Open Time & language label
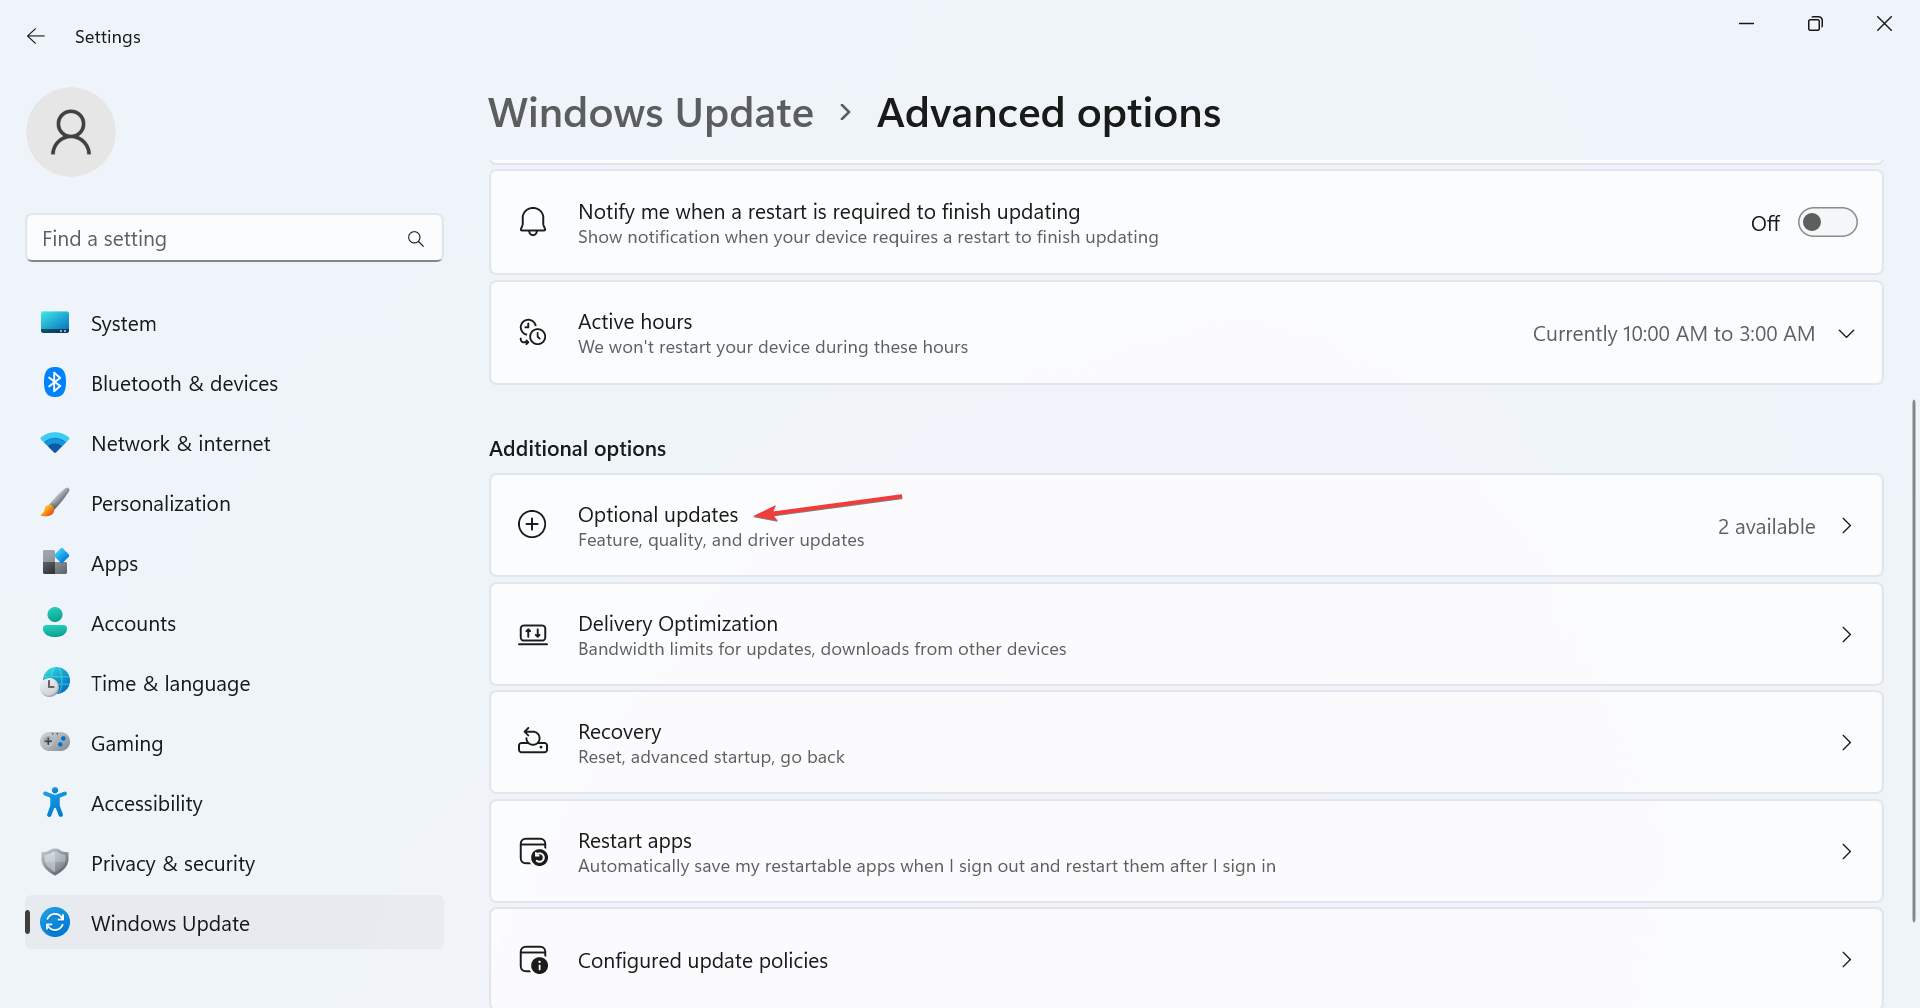Viewport: 1920px width, 1008px height. (170, 684)
